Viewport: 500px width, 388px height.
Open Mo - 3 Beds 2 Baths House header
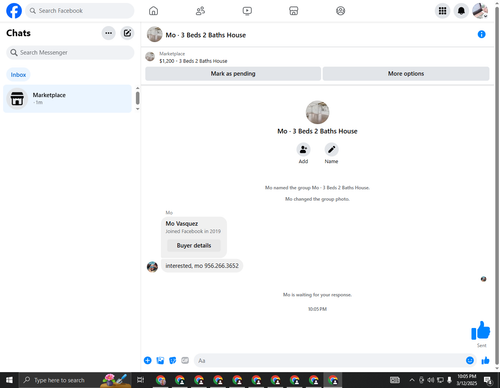click(206, 35)
